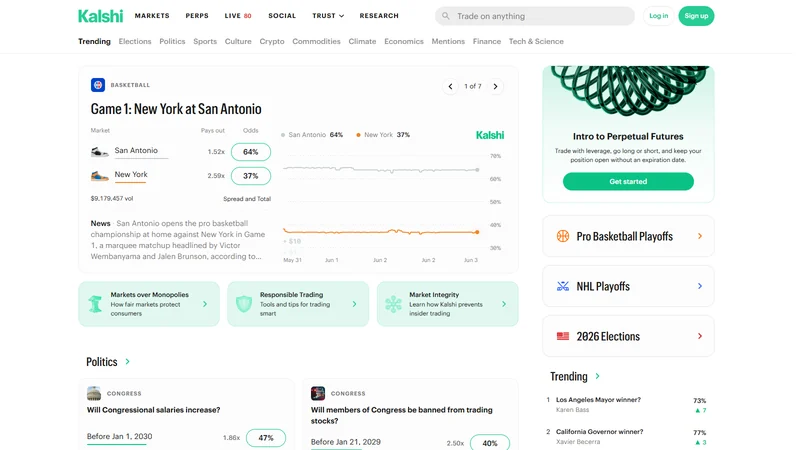Select the Sports category tab
The width and height of the screenshot is (800, 450).
click(x=205, y=41)
